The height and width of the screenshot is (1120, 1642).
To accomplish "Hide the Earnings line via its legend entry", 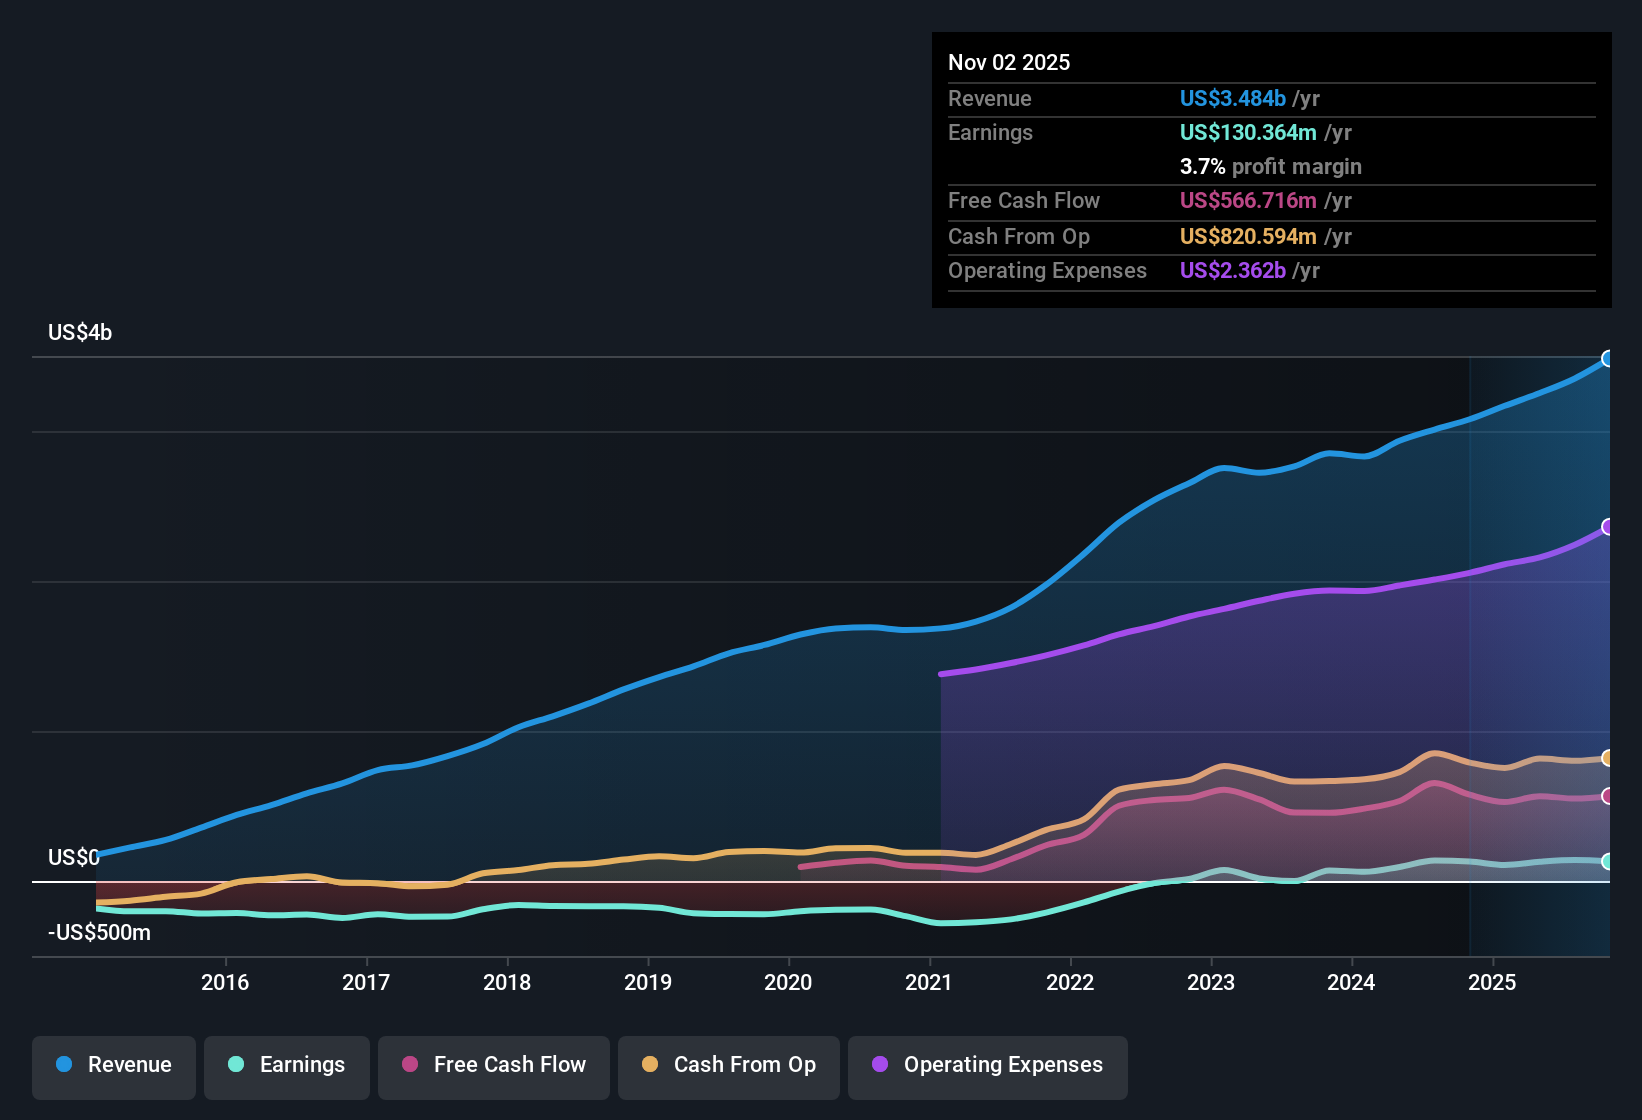I will pos(286,1065).
